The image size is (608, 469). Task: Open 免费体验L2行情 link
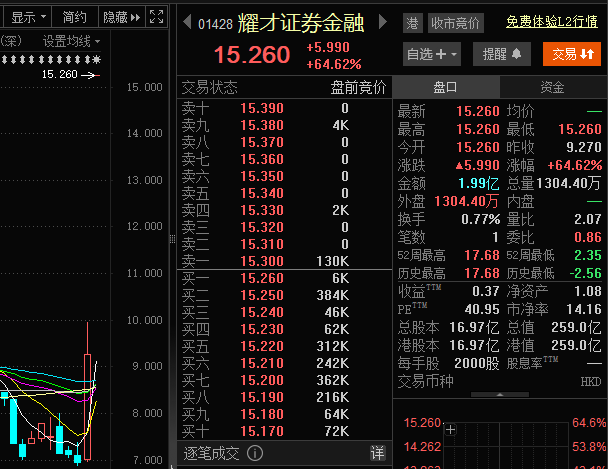552,22
